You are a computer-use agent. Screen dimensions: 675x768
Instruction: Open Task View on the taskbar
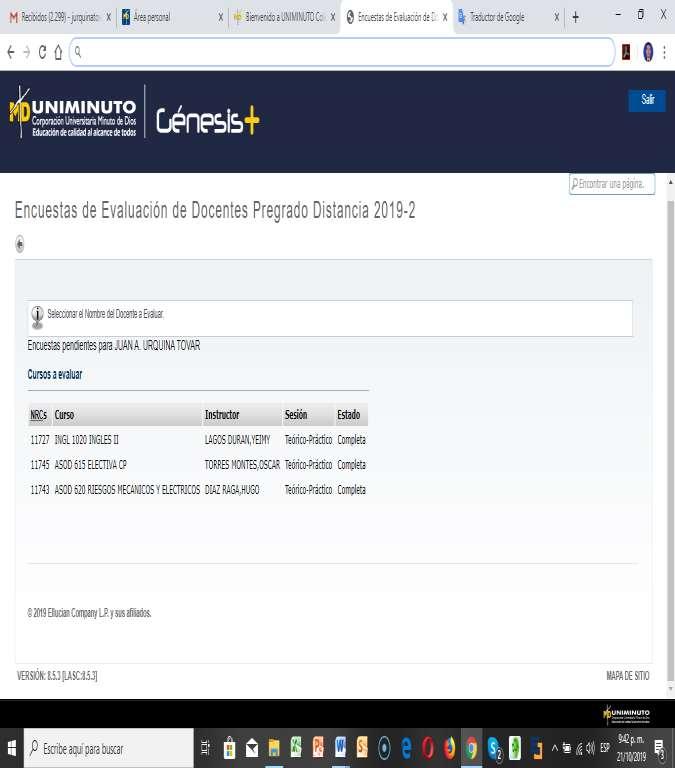[x=205, y=748]
